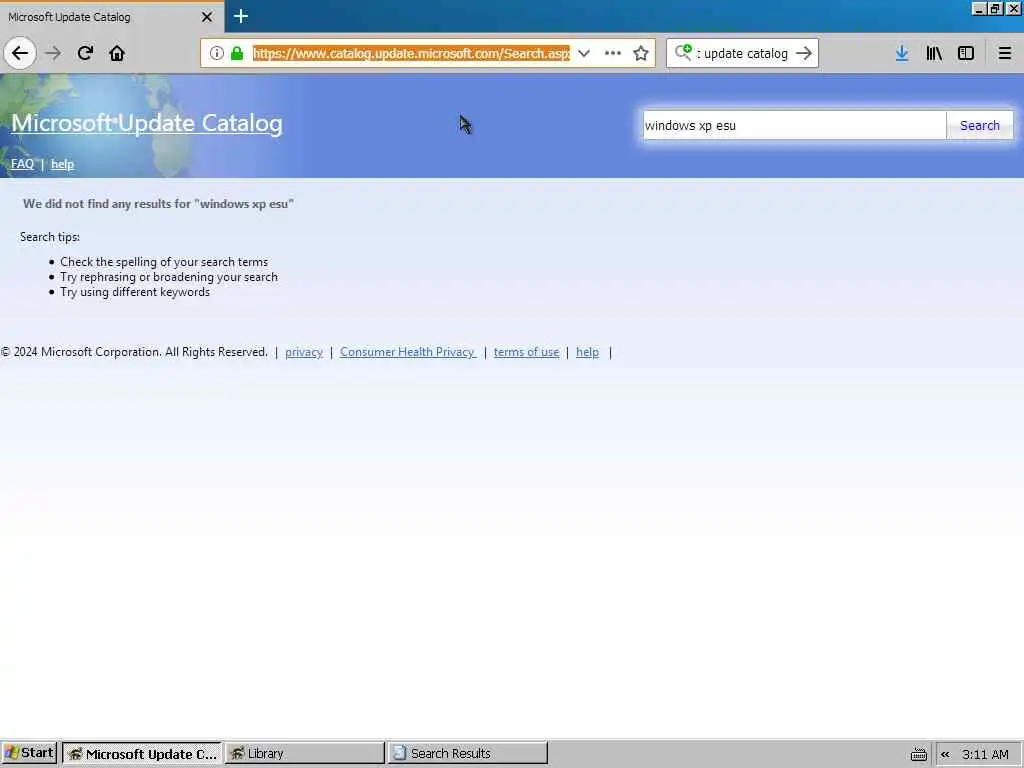The width and height of the screenshot is (1024, 768).
Task: Switch to the Library taskbar window
Action: (305, 753)
